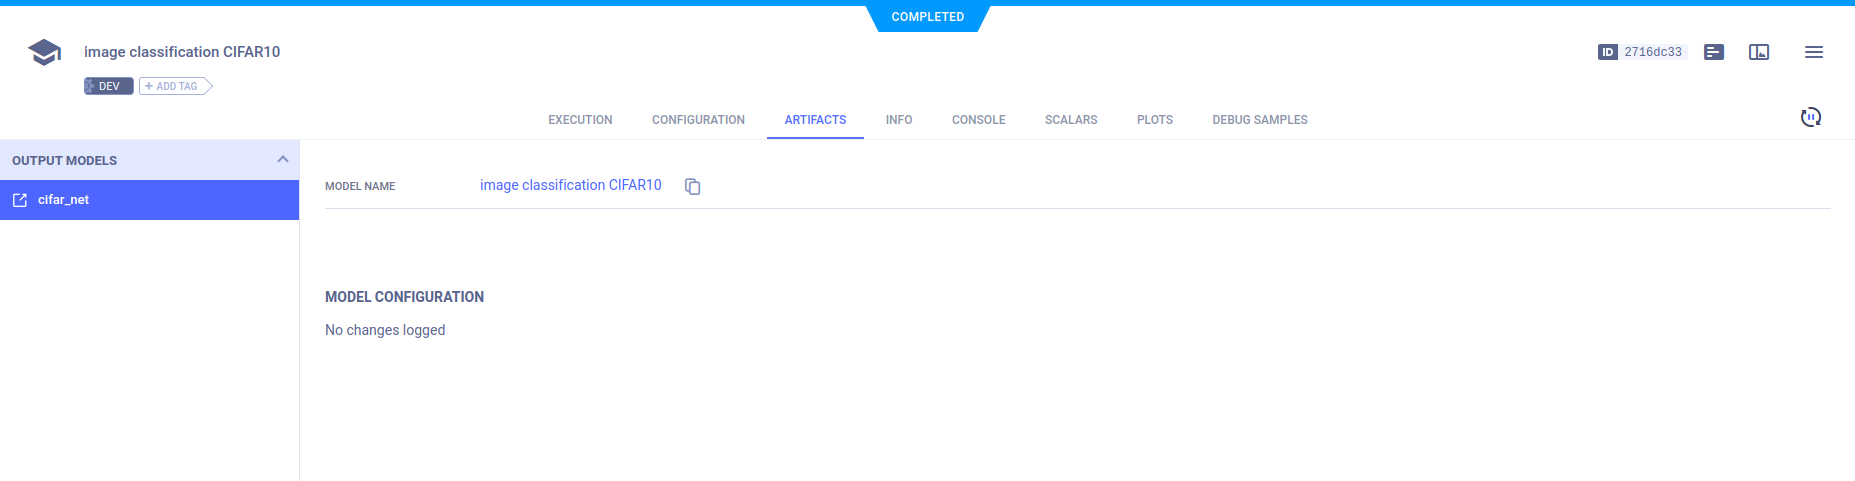This screenshot has height=481, width=1855.
Task: Switch to the Debug Samples tab
Action: [1259, 120]
